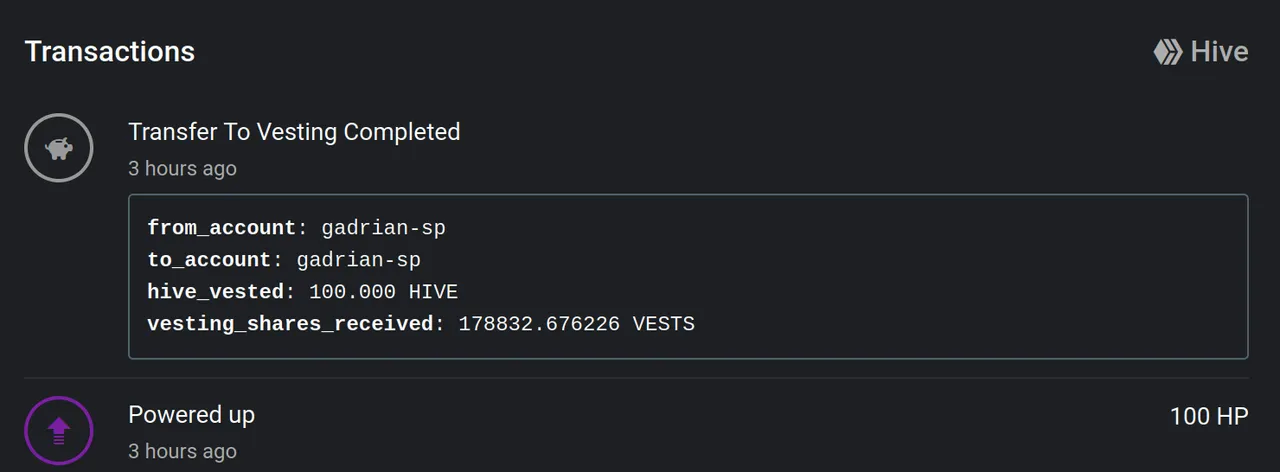Image resolution: width=1280 pixels, height=472 pixels.
Task: Click inside the transaction details box
Action: 688,276
